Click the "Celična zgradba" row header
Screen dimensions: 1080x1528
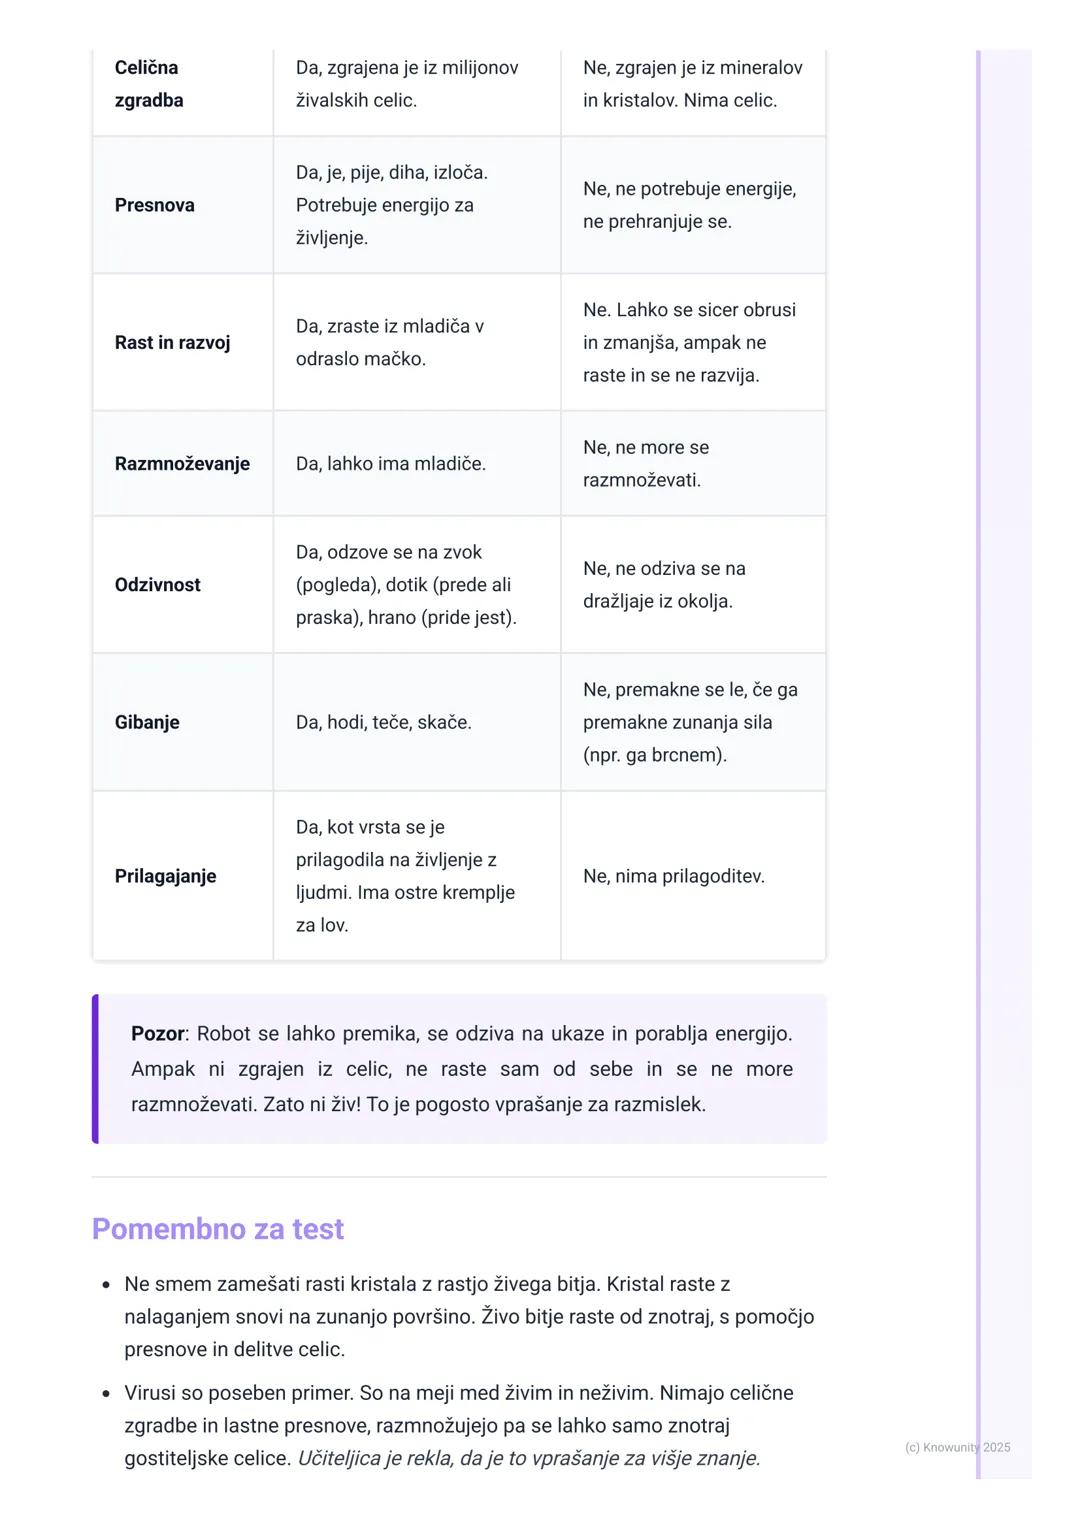149,84
